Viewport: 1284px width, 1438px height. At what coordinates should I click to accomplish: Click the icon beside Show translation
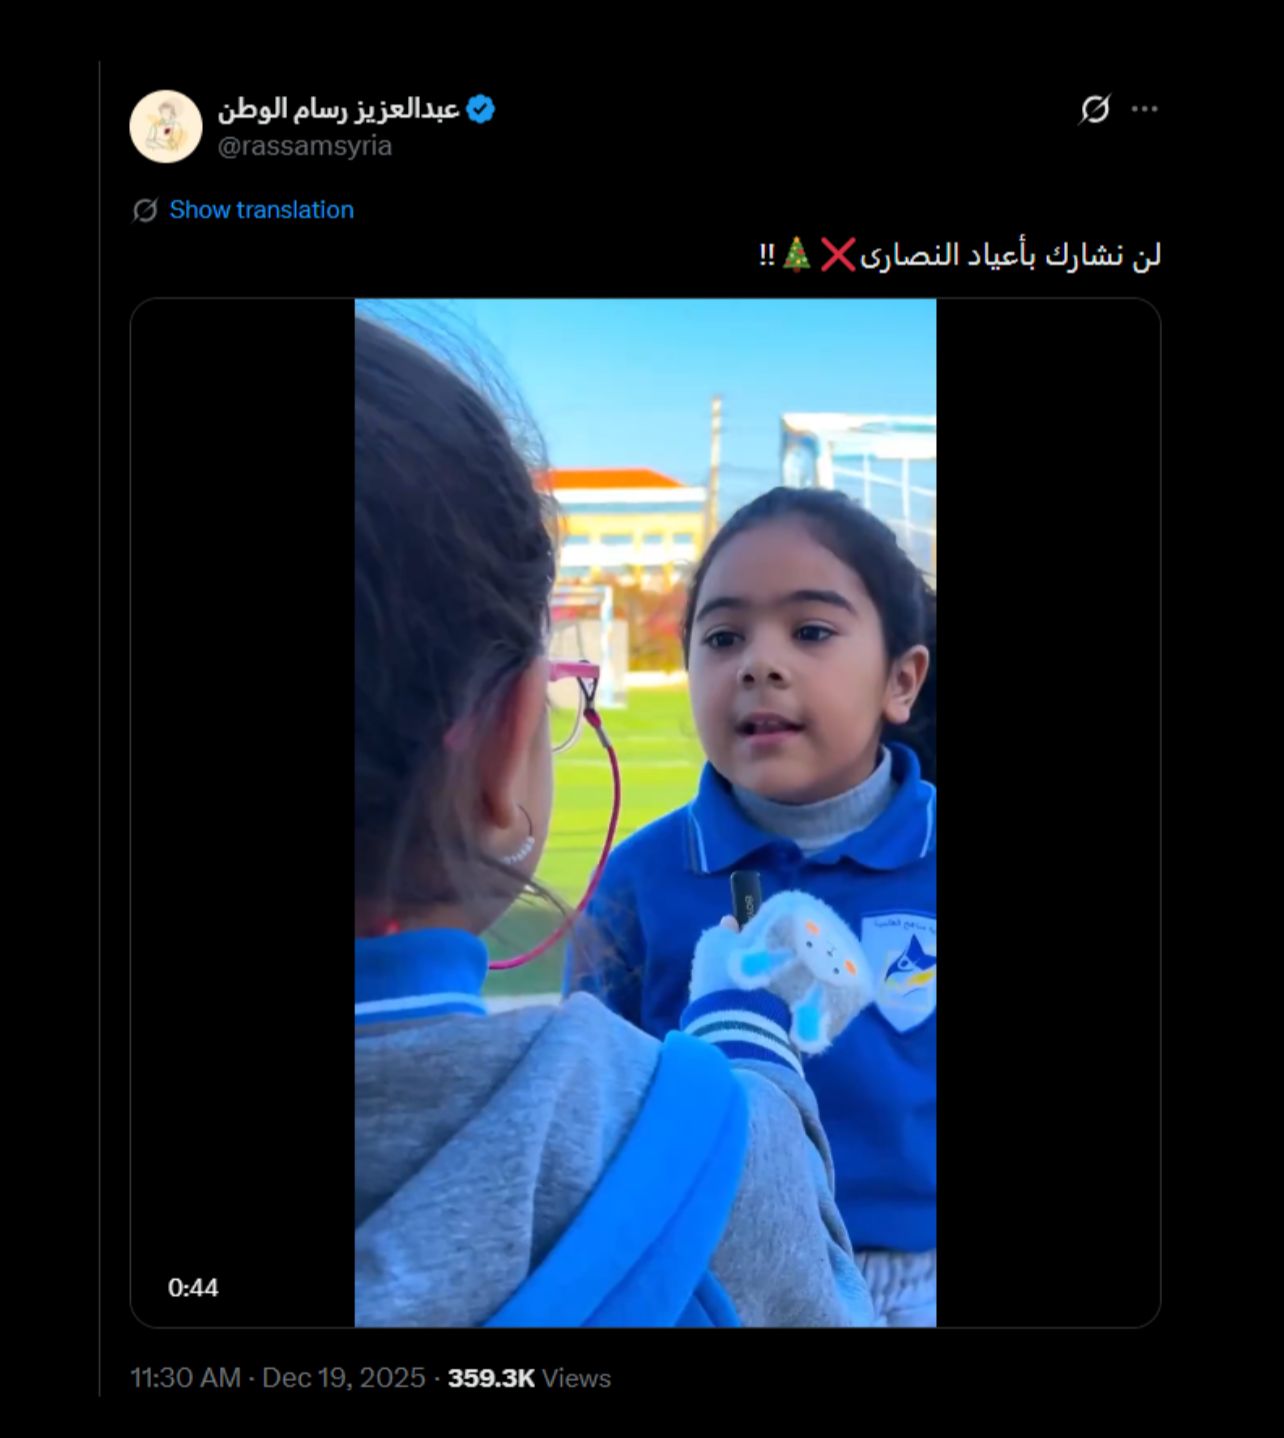(x=145, y=210)
